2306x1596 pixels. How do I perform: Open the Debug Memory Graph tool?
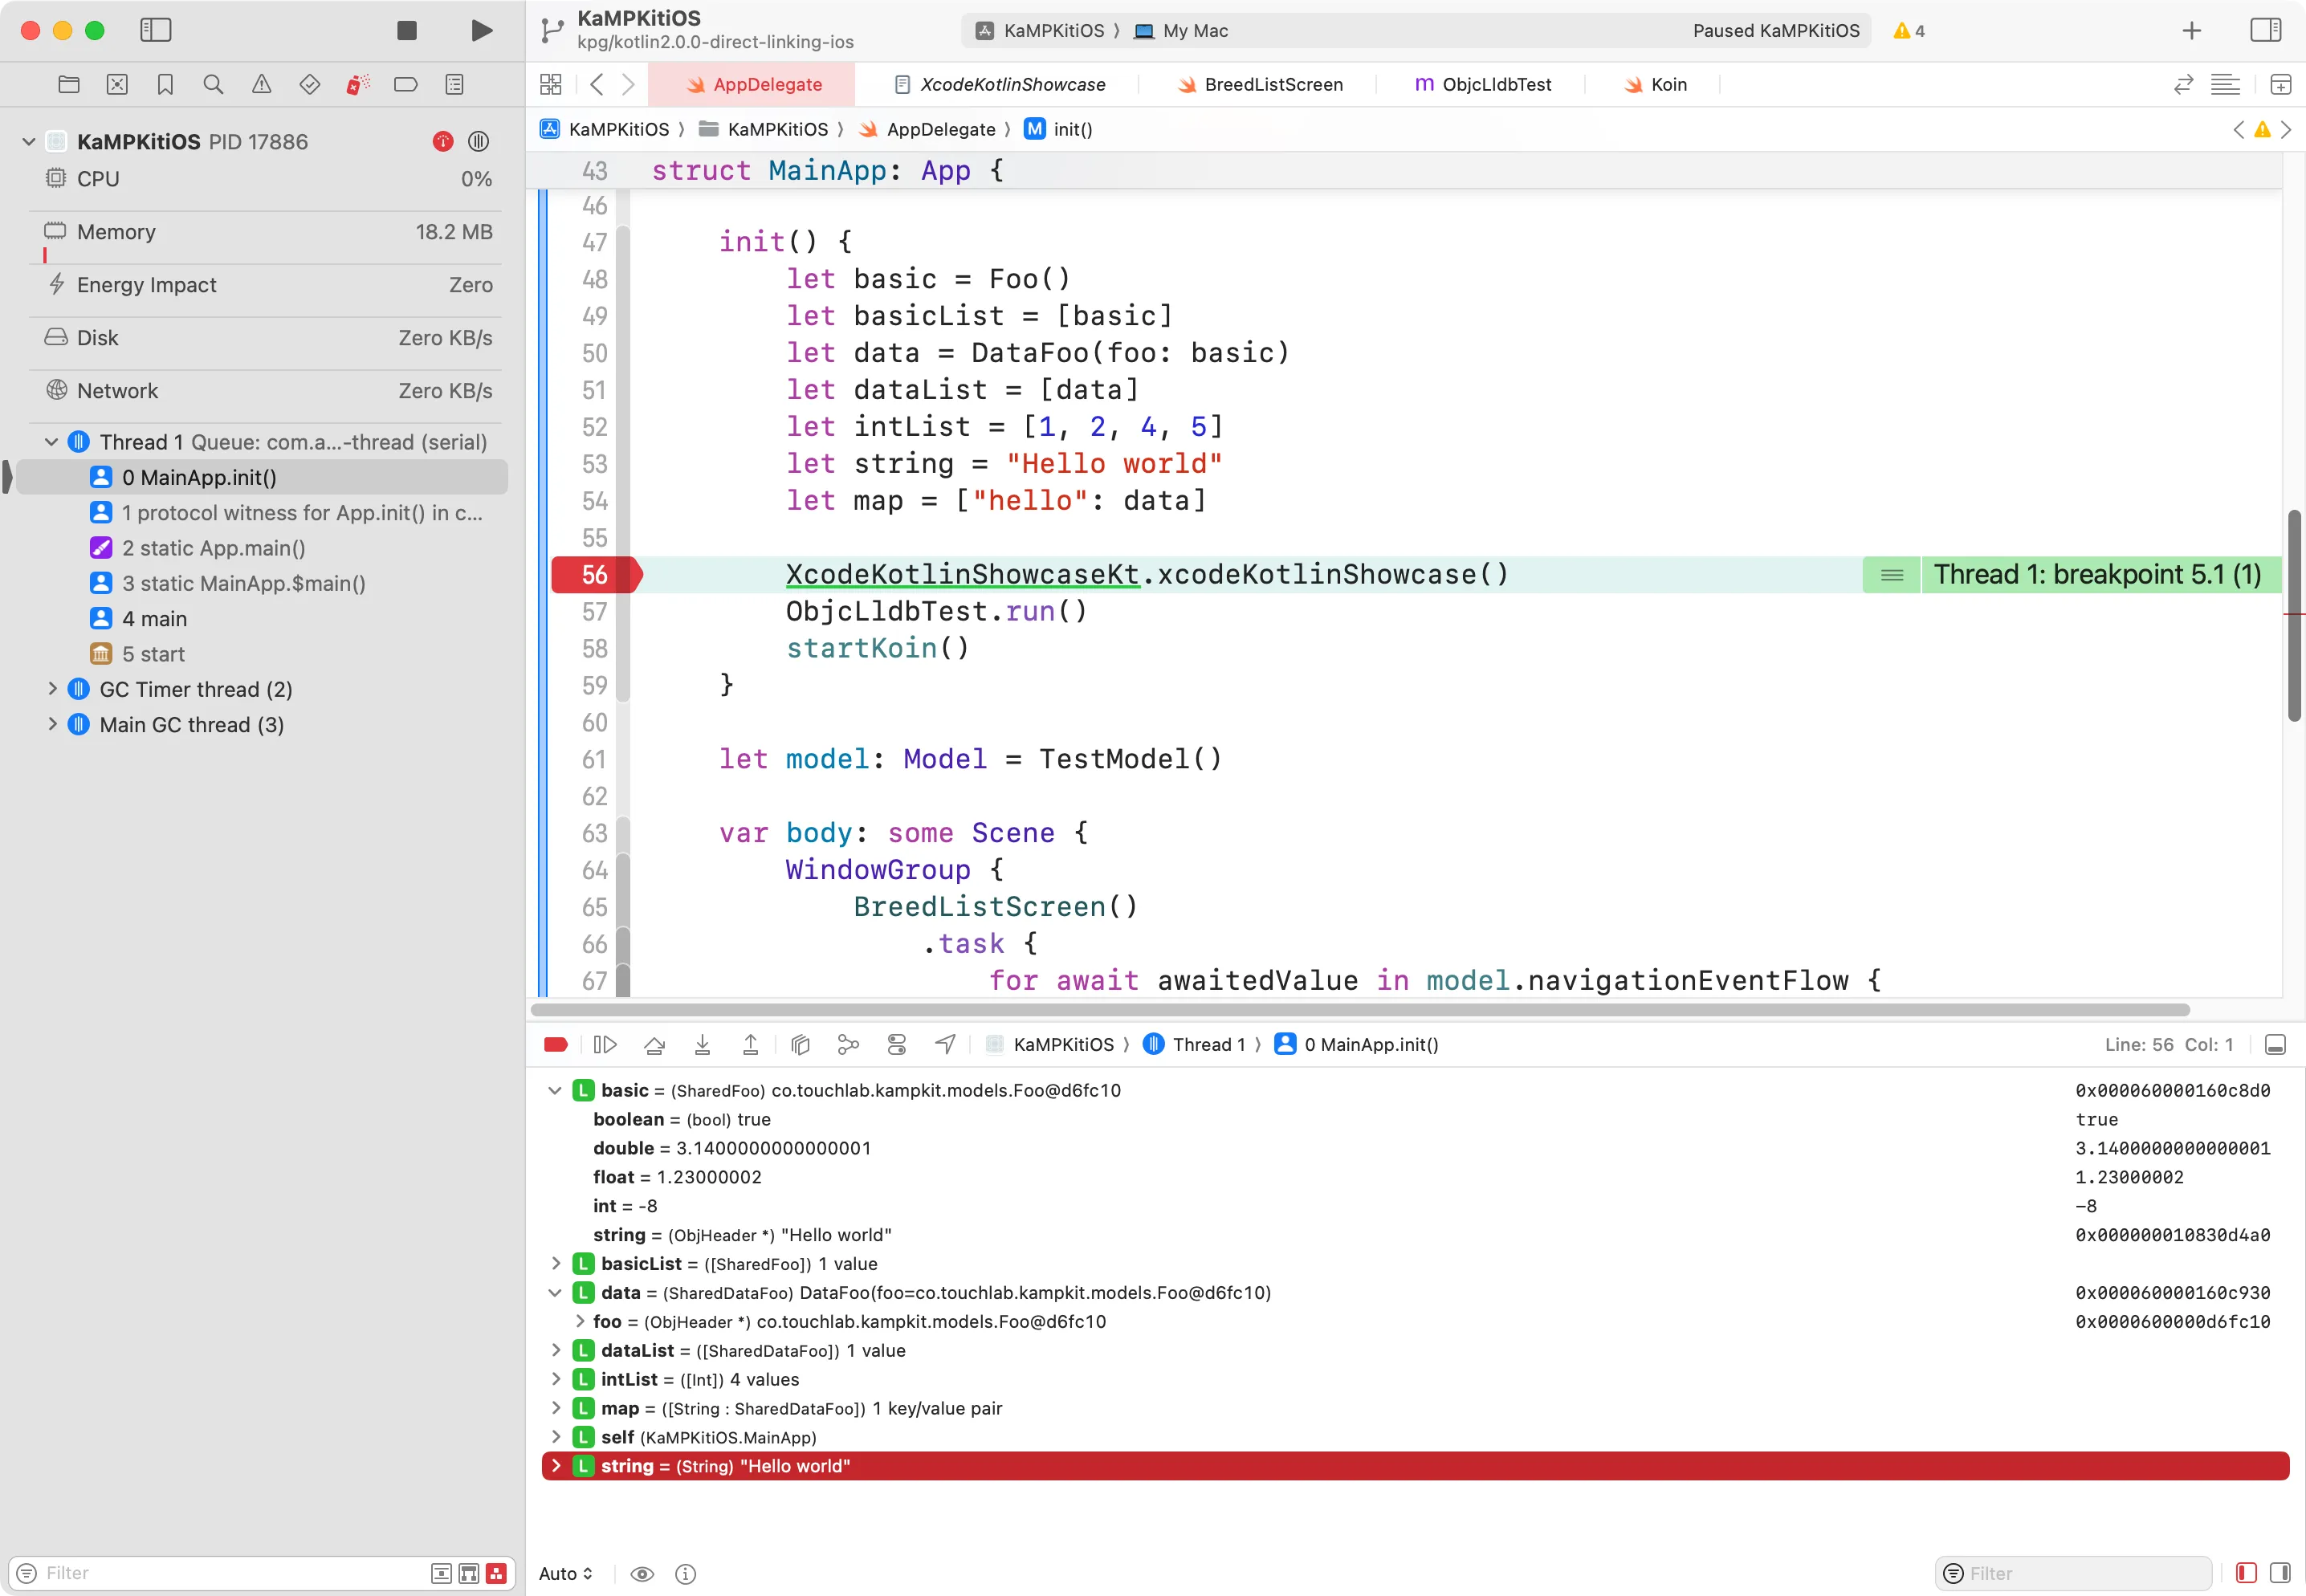(848, 1044)
